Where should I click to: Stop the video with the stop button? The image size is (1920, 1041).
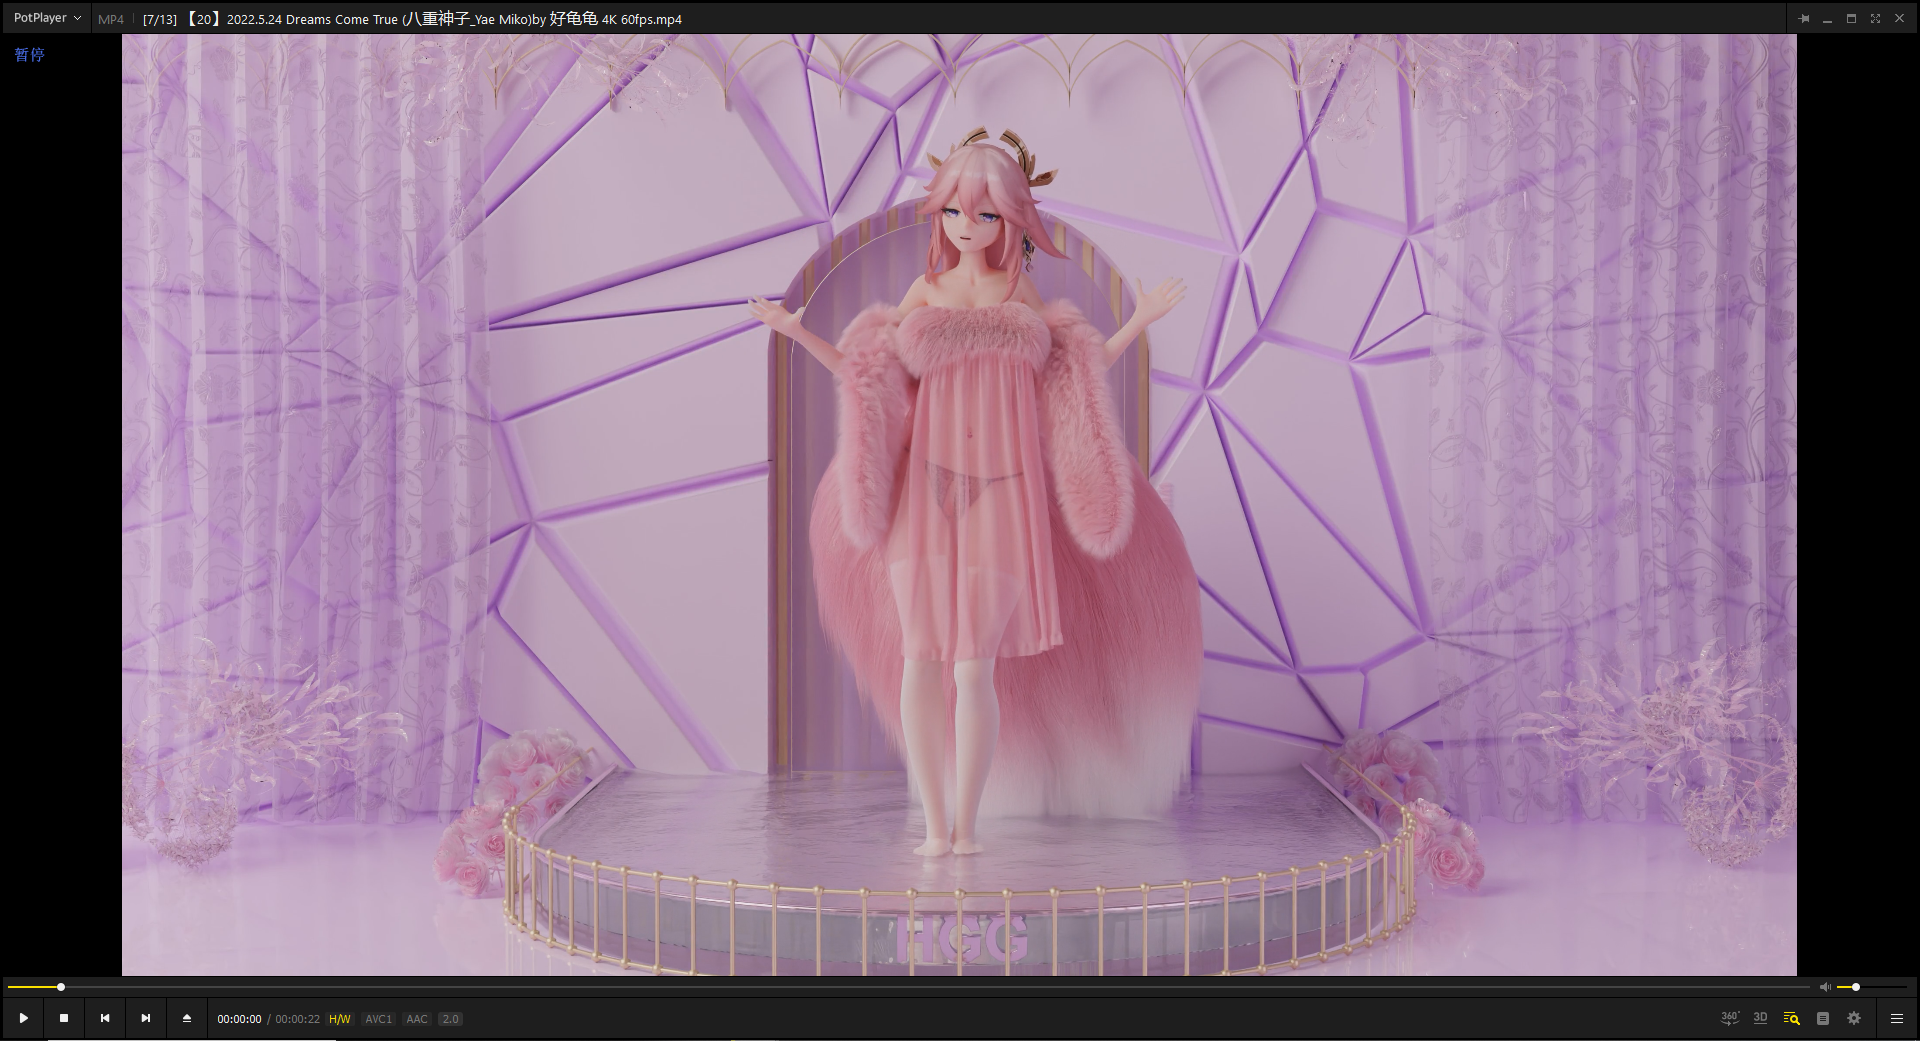64,1018
